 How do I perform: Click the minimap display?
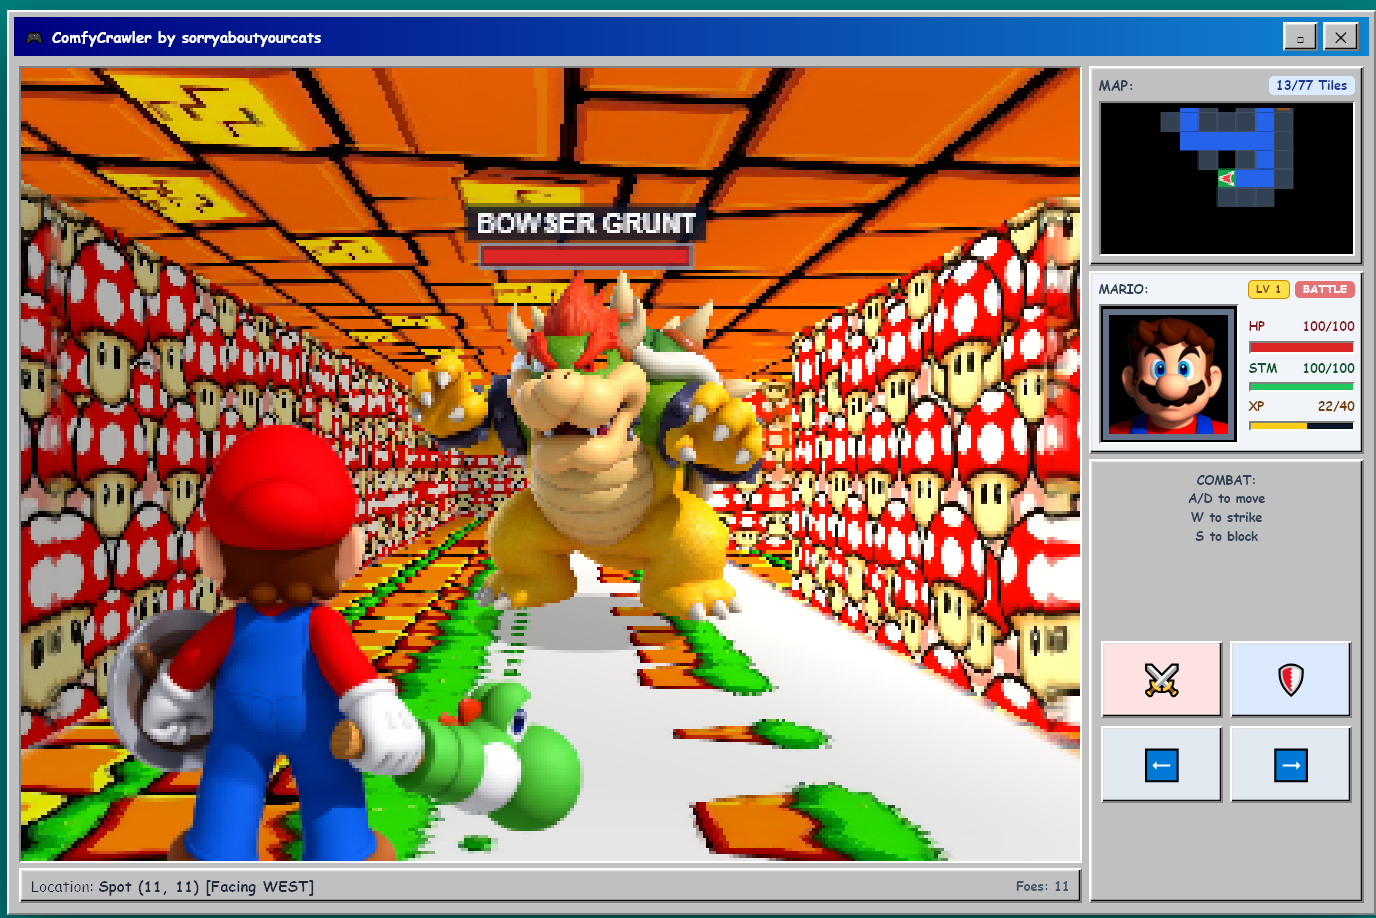1226,178
